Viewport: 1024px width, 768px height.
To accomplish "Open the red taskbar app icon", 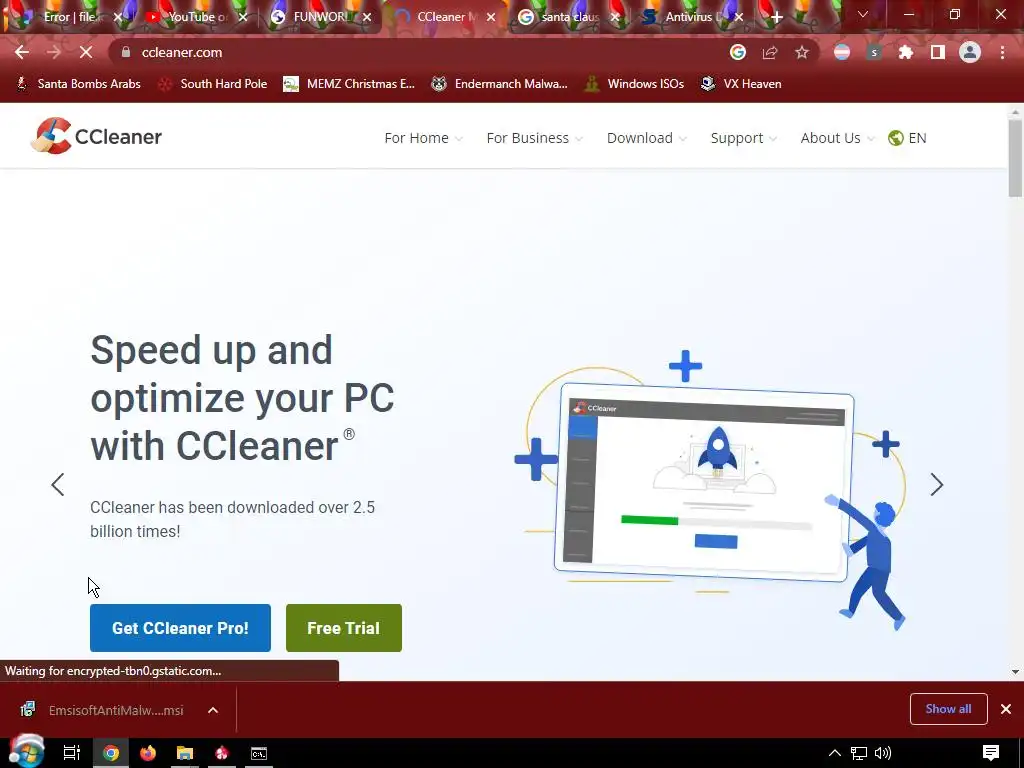I will (x=222, y=753).
